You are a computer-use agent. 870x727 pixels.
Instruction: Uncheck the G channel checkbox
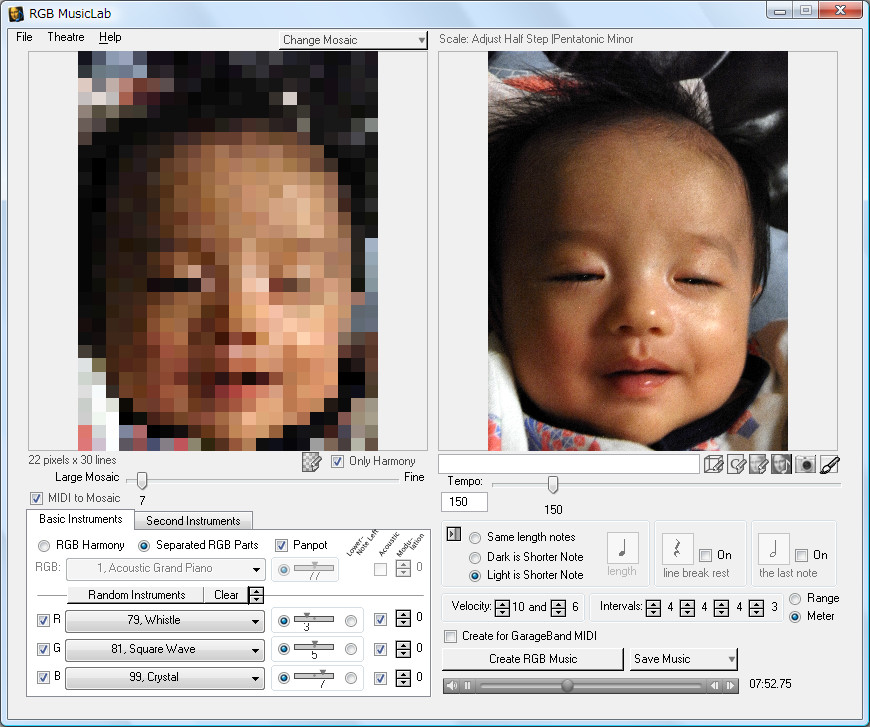tap(43, 649)
